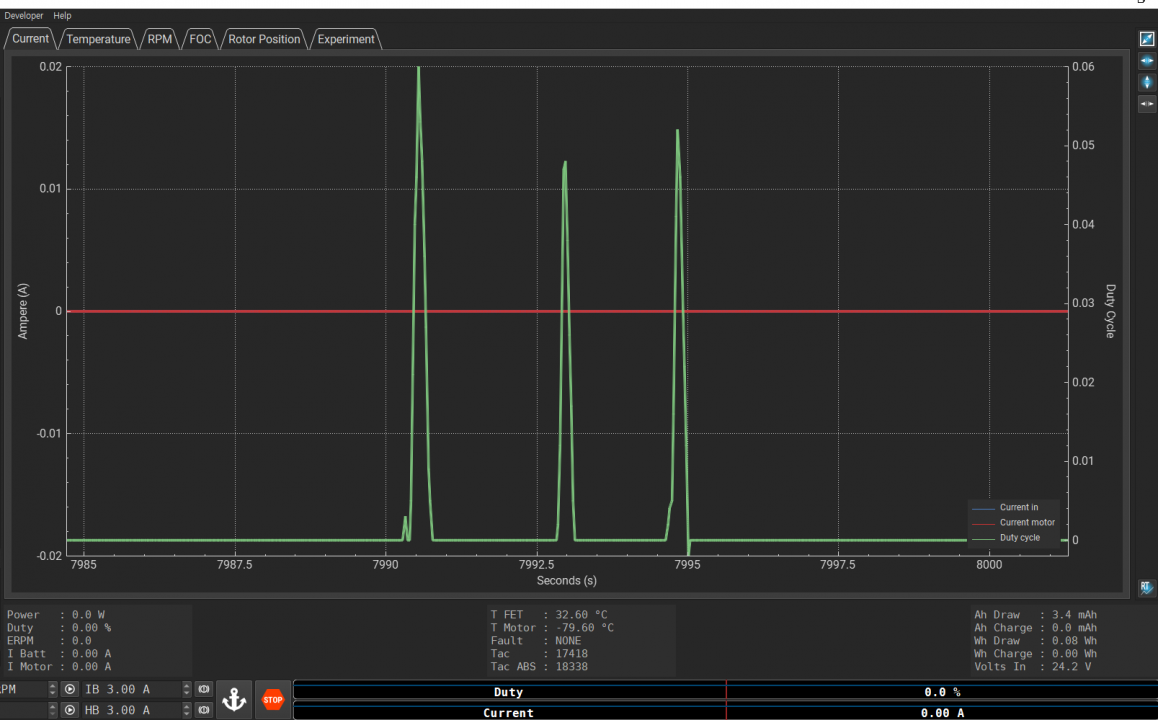The height and width of the screenshot is (720, 1158).
Task: Click the Duty Cycle right axis label
Action: (1109, 312)
